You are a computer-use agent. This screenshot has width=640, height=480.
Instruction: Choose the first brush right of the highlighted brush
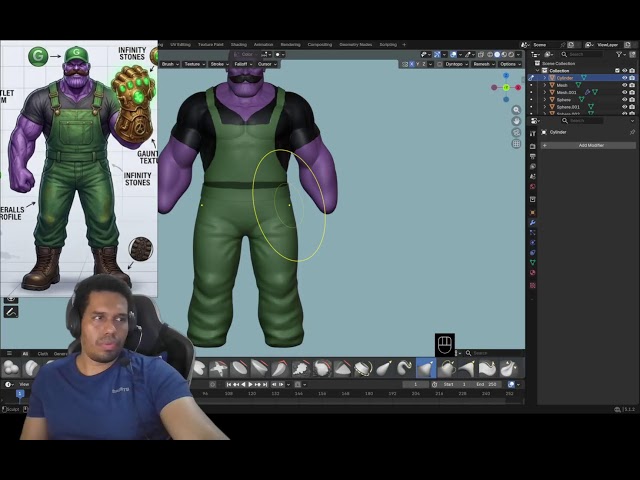447,368
